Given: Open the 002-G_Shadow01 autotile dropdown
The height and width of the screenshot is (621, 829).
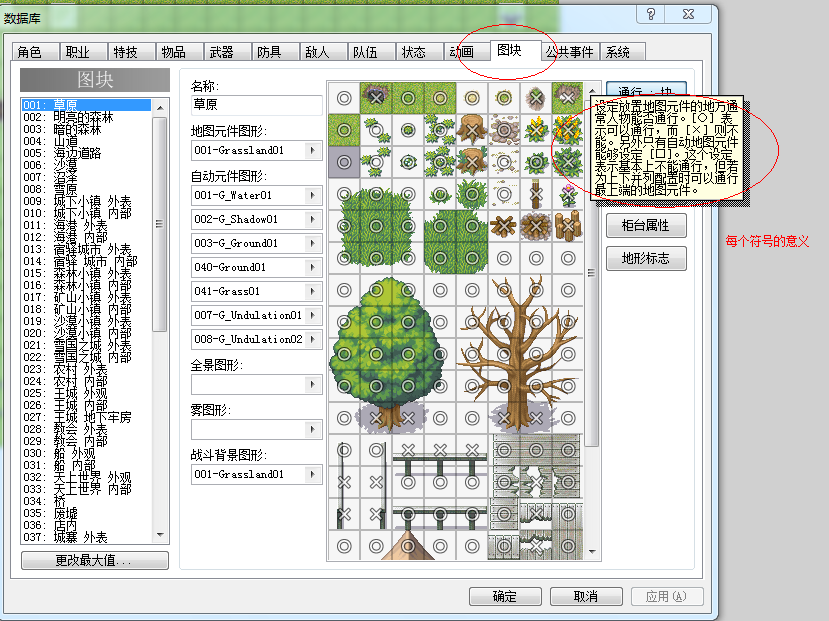Looking at the screenshot, I should (x=313, y=219).
